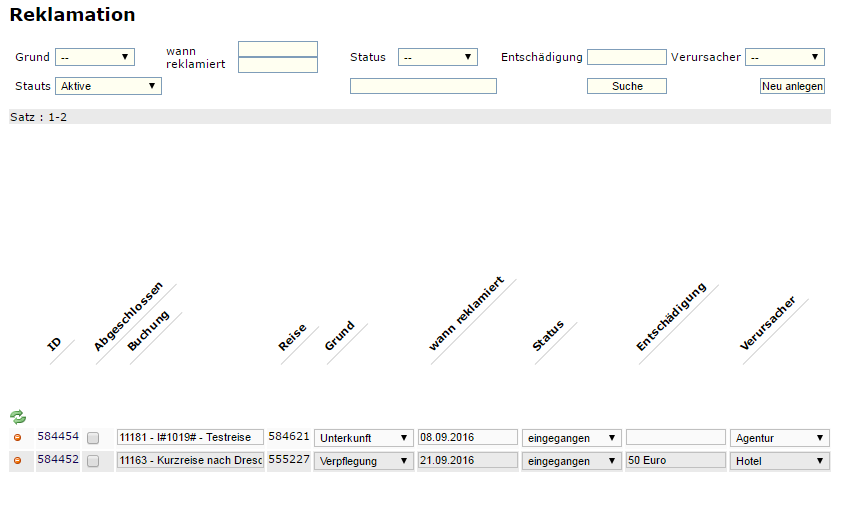Click the Neu anlegen button
This screenshot has height=520, width=855.
(x=792, y=86)
